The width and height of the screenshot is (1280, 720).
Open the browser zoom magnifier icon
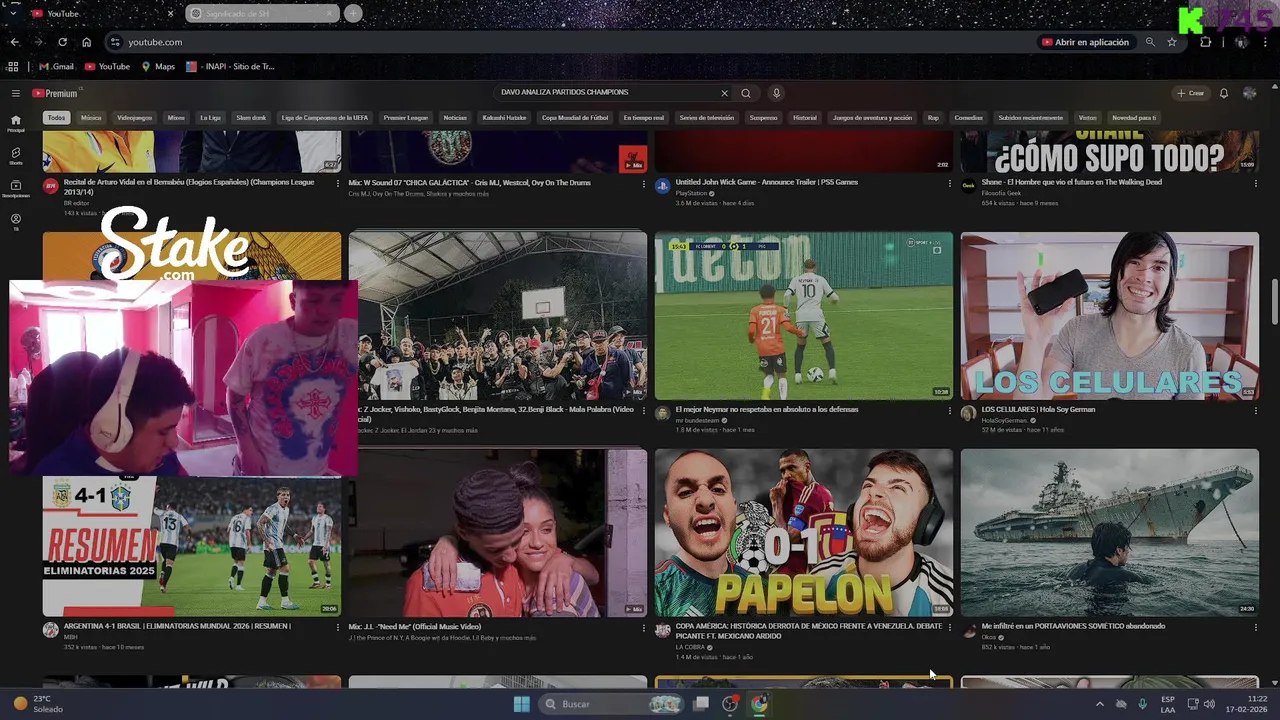(1150, 42)
